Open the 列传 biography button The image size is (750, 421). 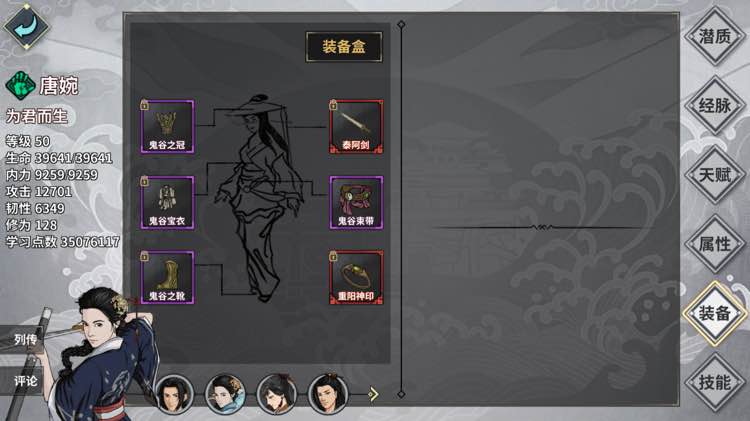[x=23, y=339]
